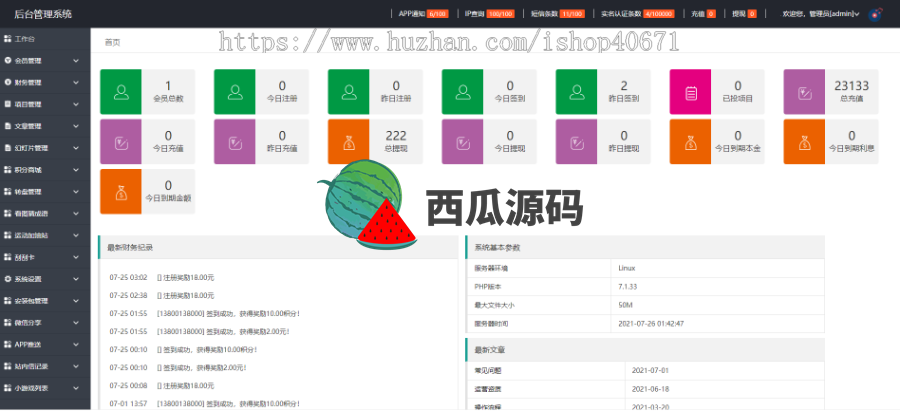The image size is (900, 411).
Task: Select the 站内信记录 menu label
Action: [x=31, y=366]
